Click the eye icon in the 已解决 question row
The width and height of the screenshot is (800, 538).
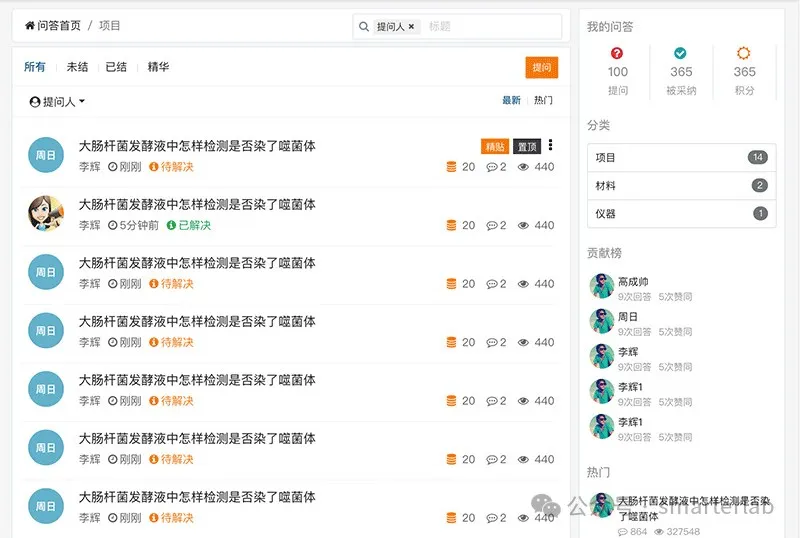click(x=523, y=225)
